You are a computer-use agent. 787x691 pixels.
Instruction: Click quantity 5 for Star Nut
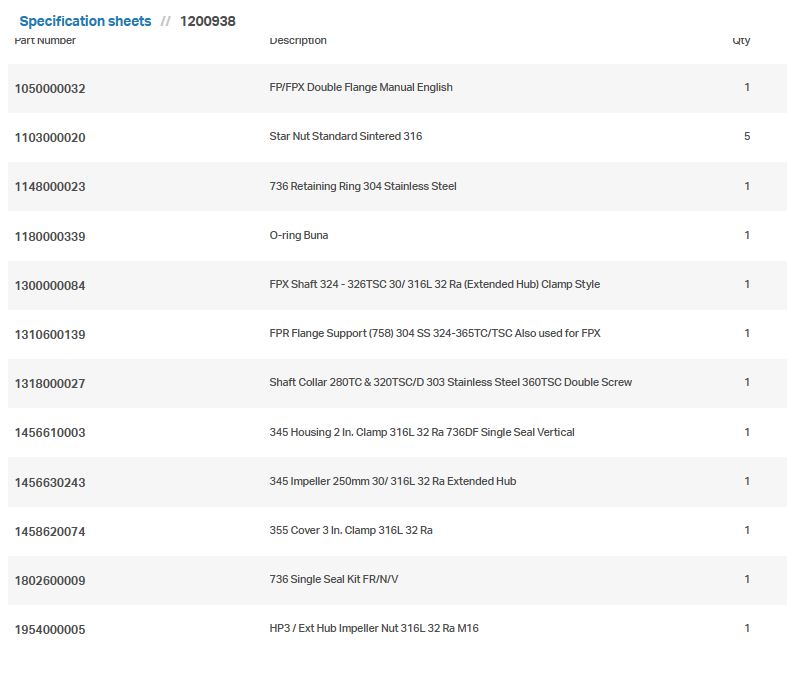747,136
